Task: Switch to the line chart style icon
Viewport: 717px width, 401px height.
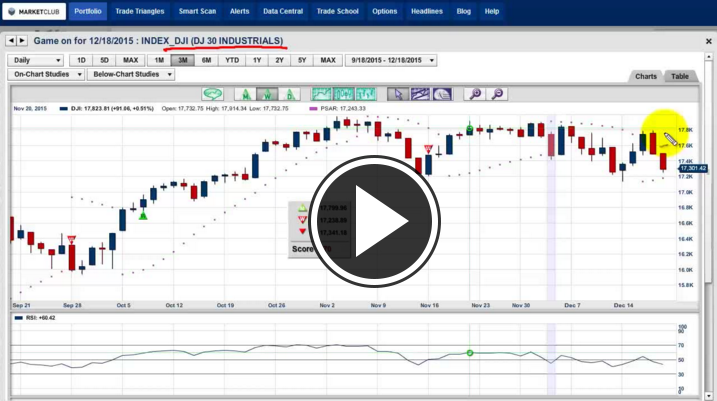Action: click(321, 94)
